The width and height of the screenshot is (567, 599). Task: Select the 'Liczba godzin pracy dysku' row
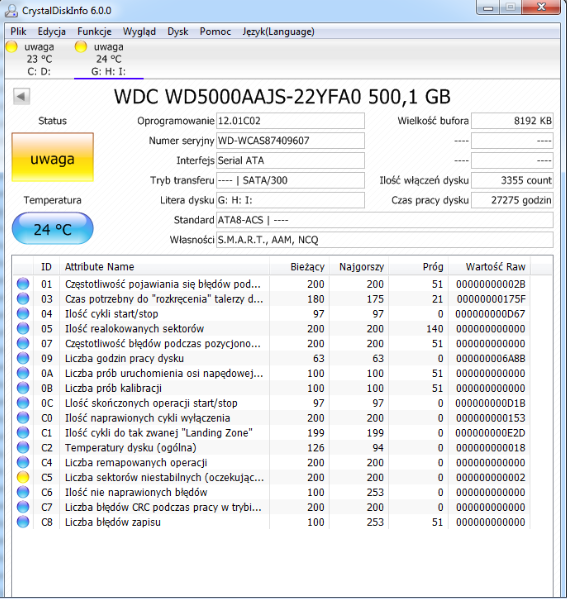(x=271, y=358)
